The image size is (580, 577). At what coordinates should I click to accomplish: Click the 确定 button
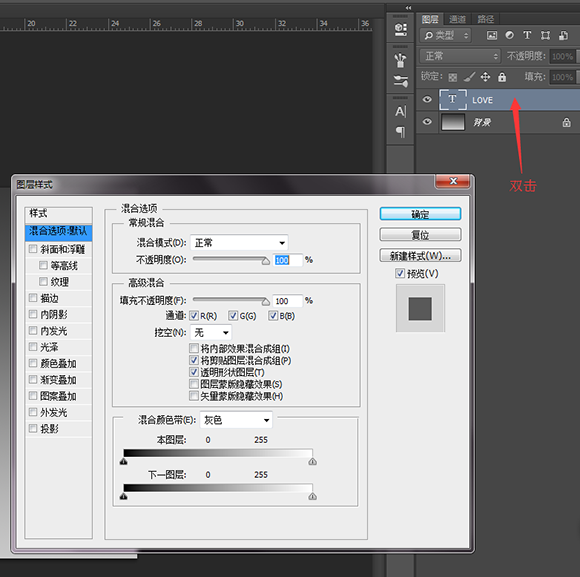[420, 214]
